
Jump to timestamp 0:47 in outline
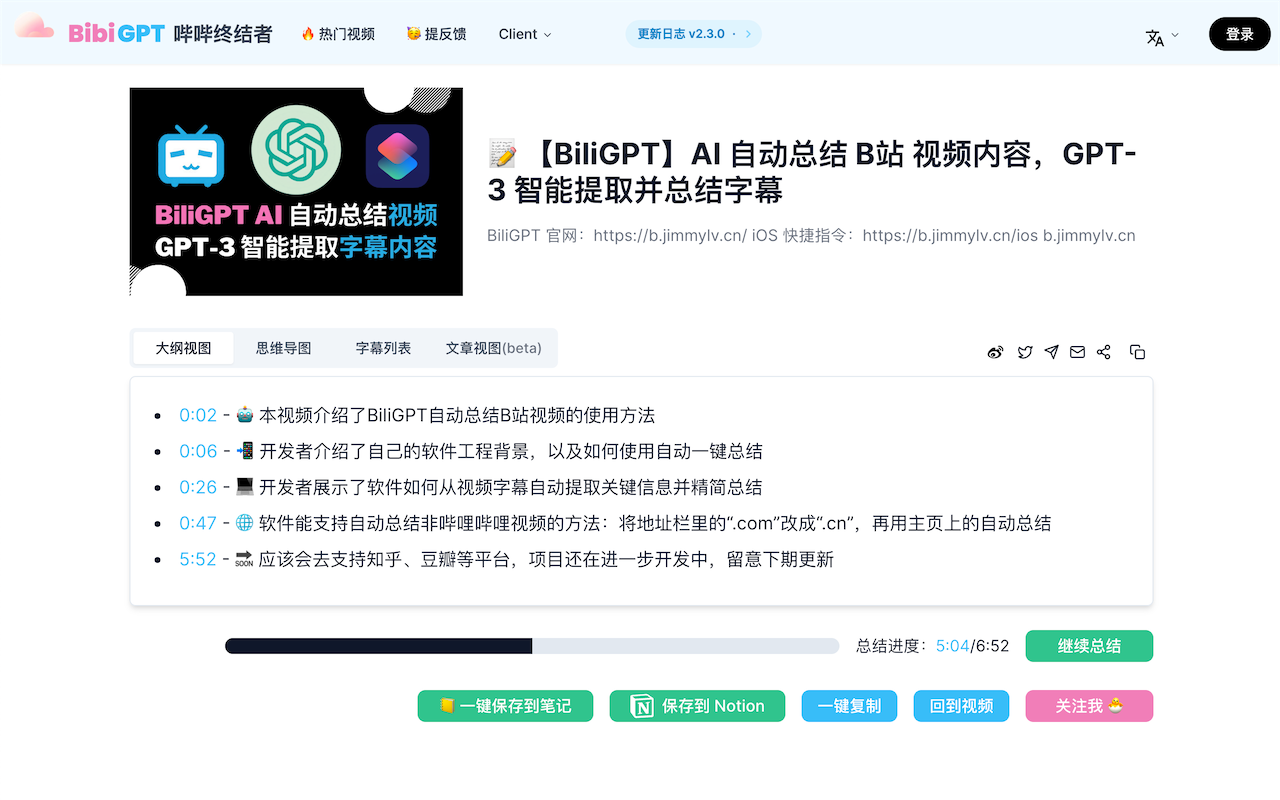click(x=199, y=523)
